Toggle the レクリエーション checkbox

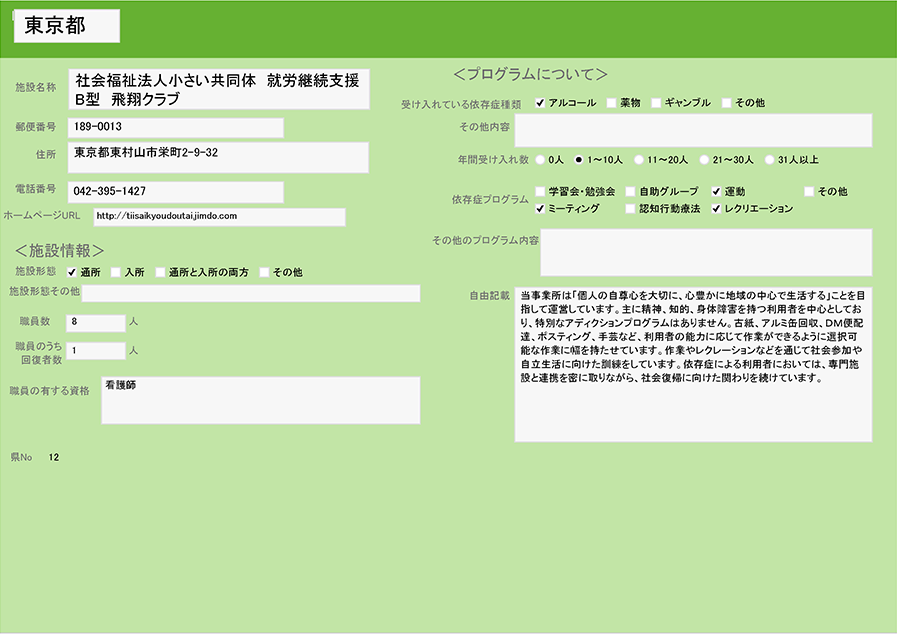[717, 209]
